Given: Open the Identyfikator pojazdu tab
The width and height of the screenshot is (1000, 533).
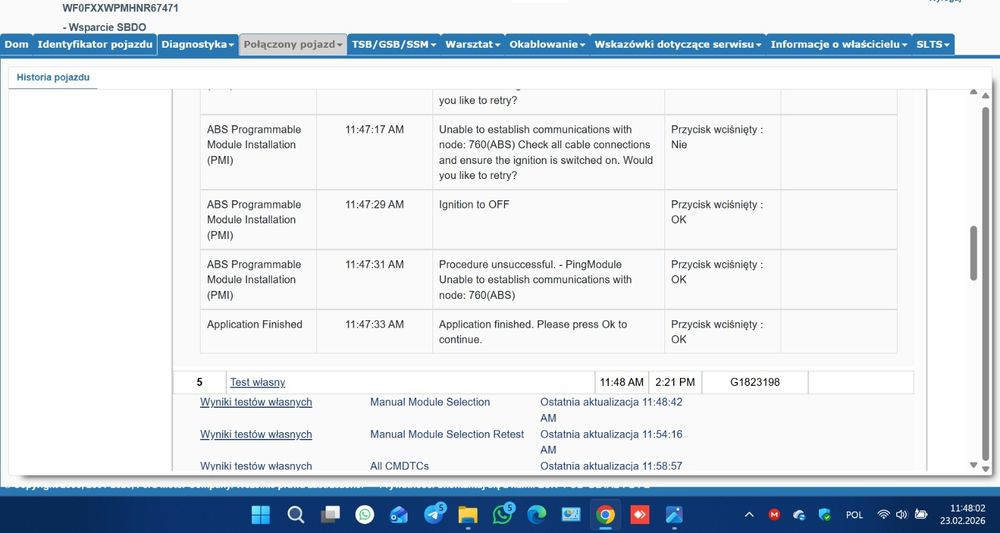Looking at the screenshot, I should pos(95,45).
